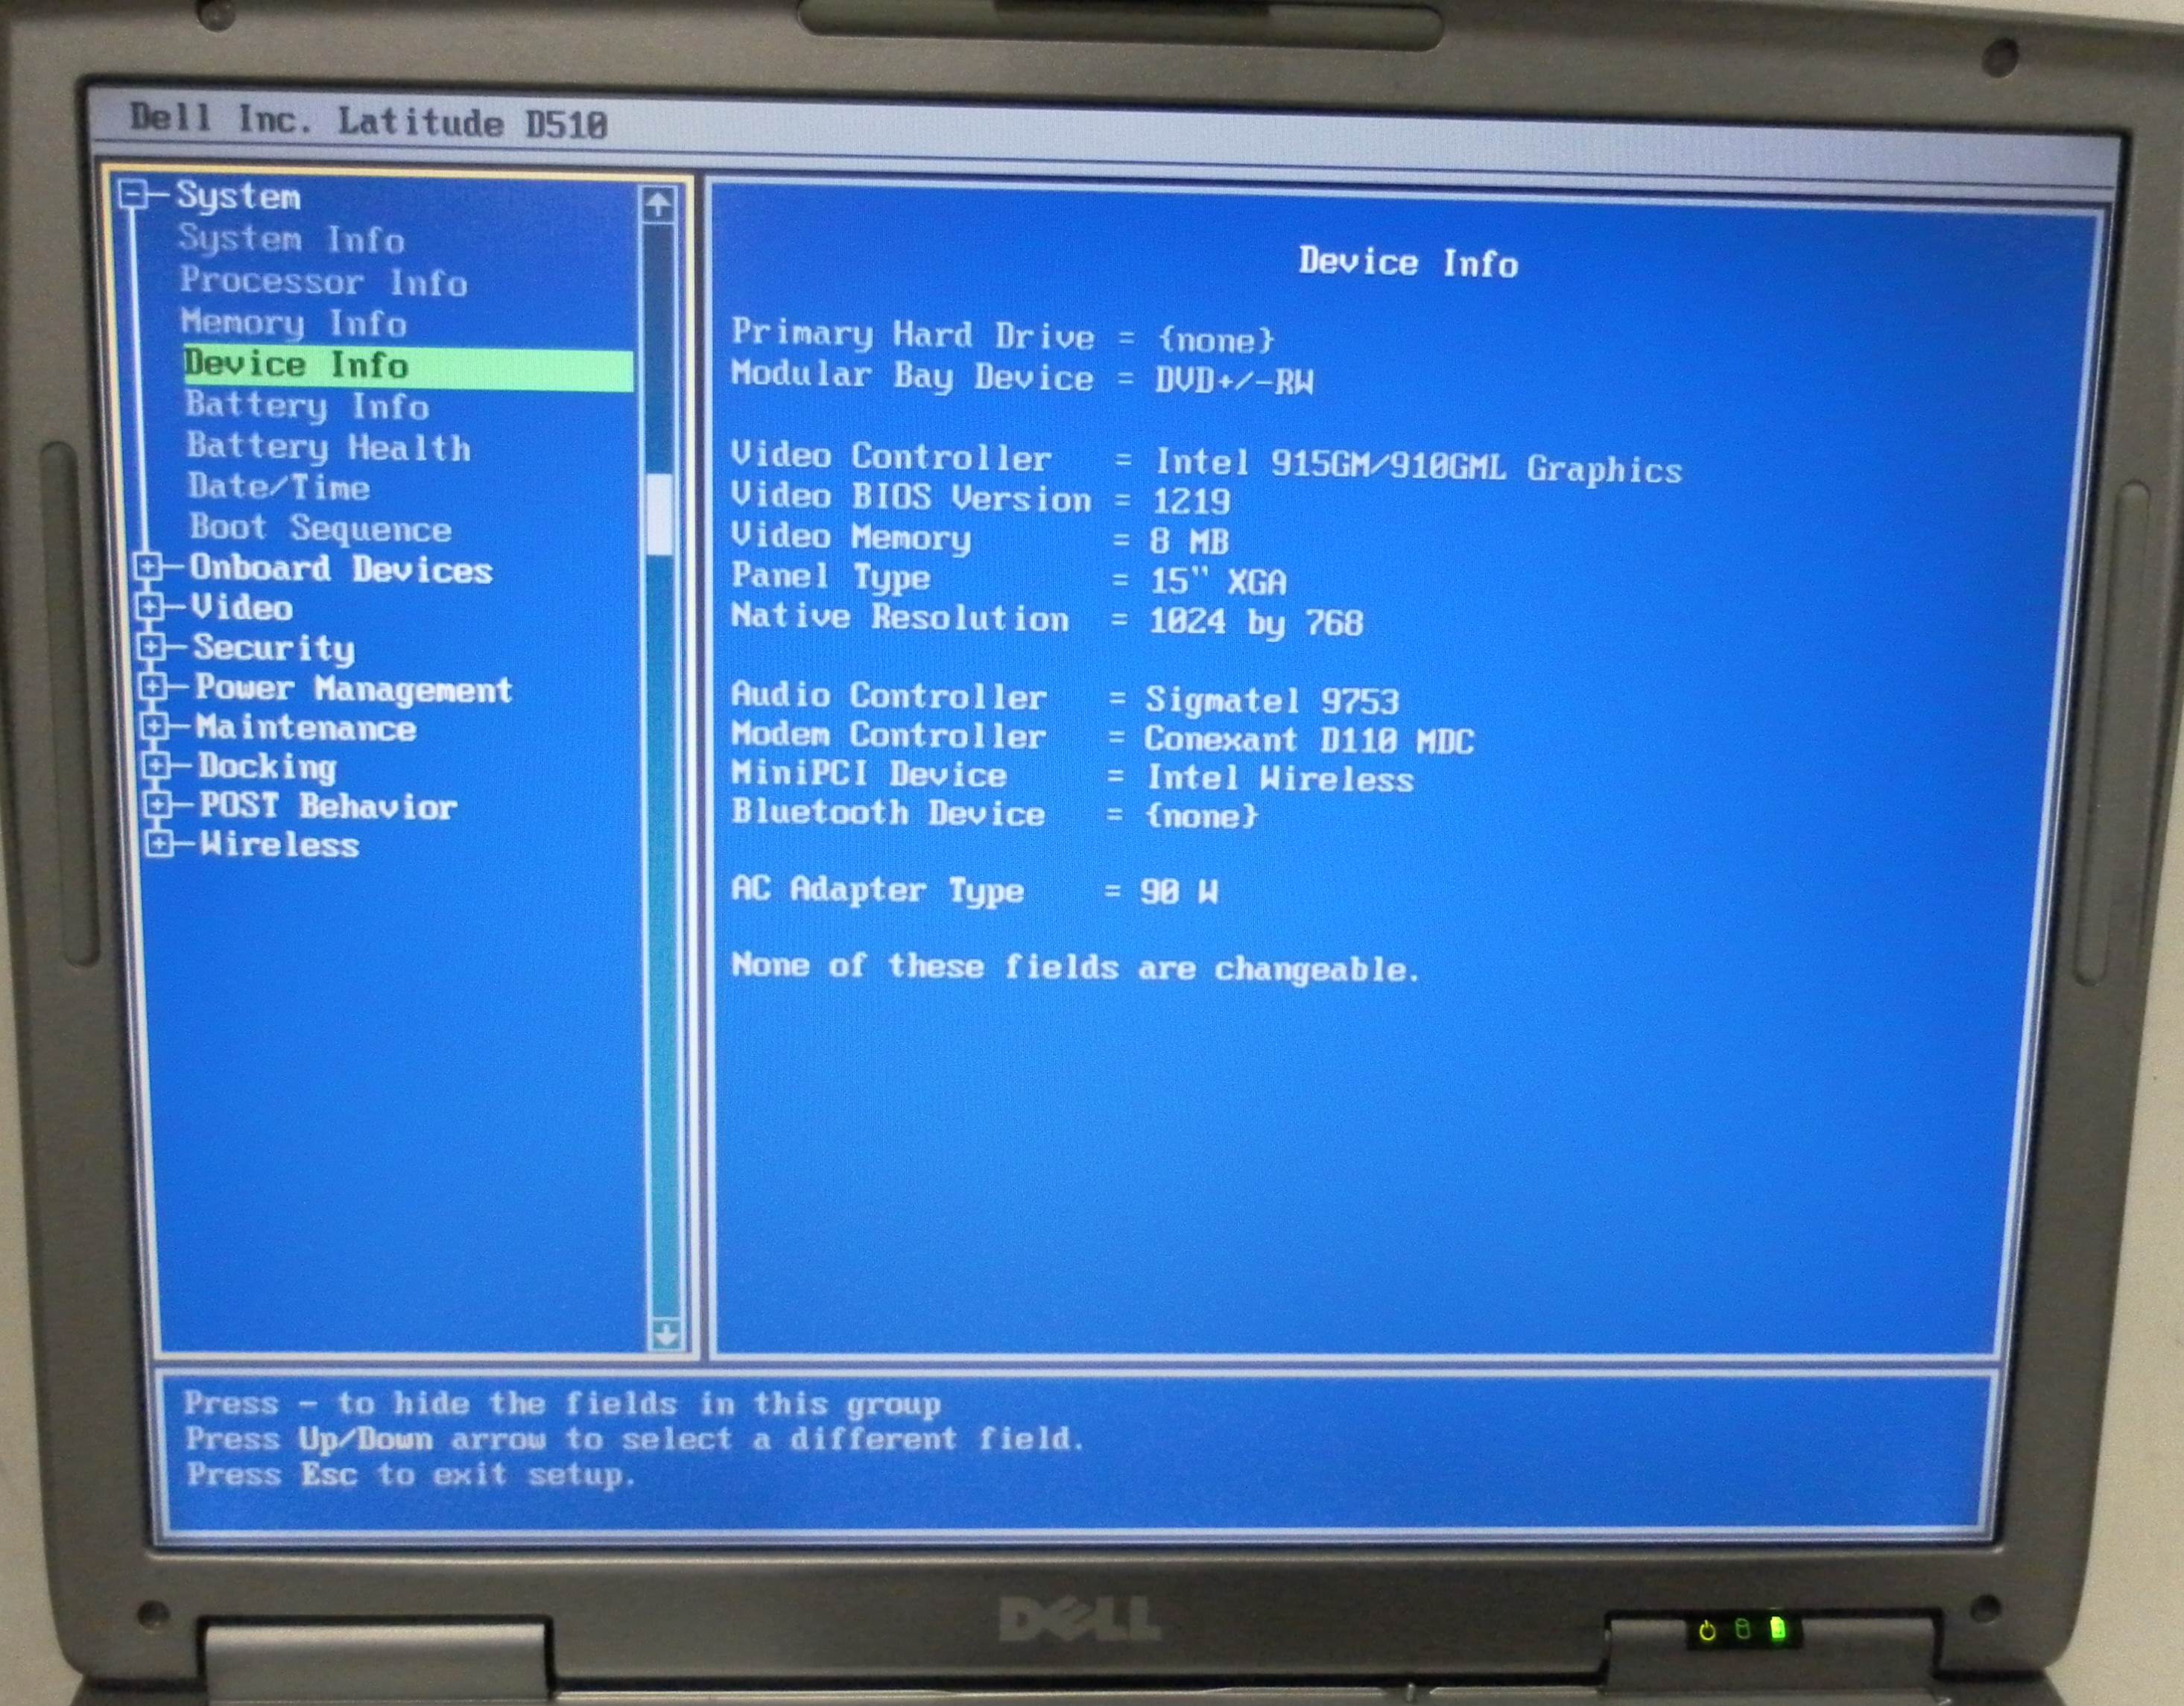Click the Security group label
This screenshot has width=2184, height=1706.
pyautogui.click(x=274, y=648)
